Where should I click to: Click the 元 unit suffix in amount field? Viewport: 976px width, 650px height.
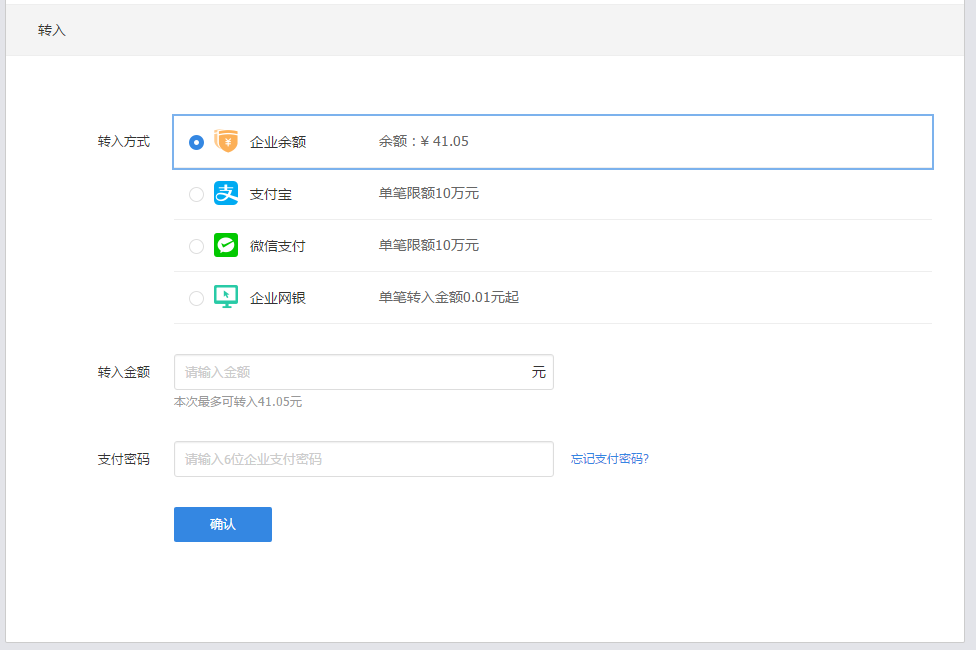[539, 372]
